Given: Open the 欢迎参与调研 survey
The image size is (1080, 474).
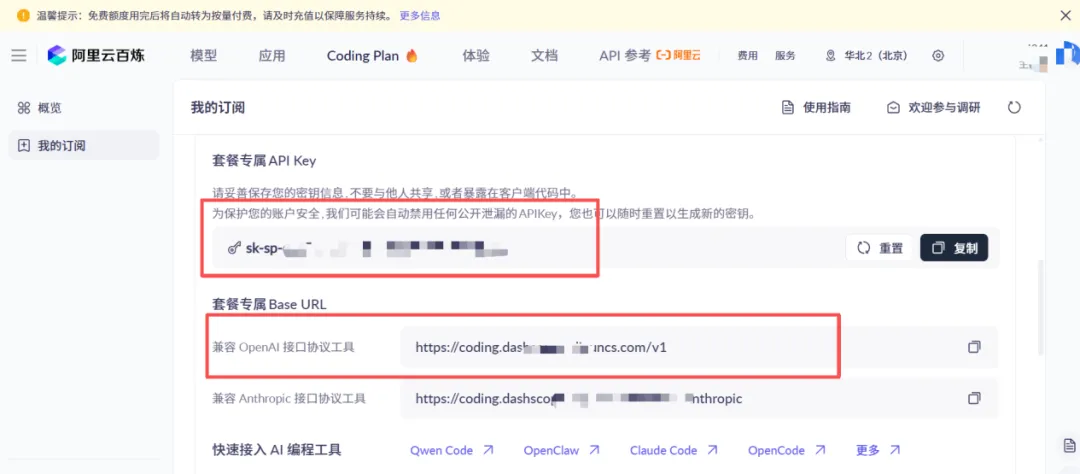Looking at the screenshot, I should coord(933,107).
